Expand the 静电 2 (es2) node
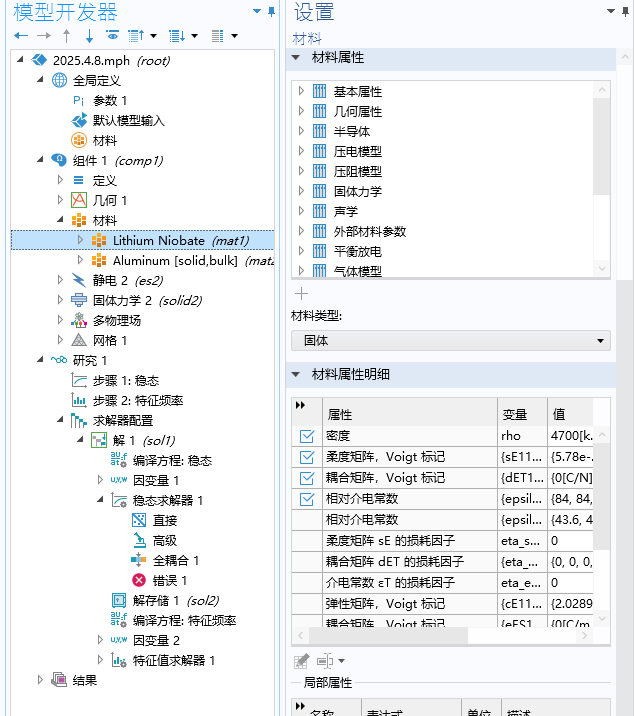The height and width of the screenshot is (716, 634). (x=60, y=279)
